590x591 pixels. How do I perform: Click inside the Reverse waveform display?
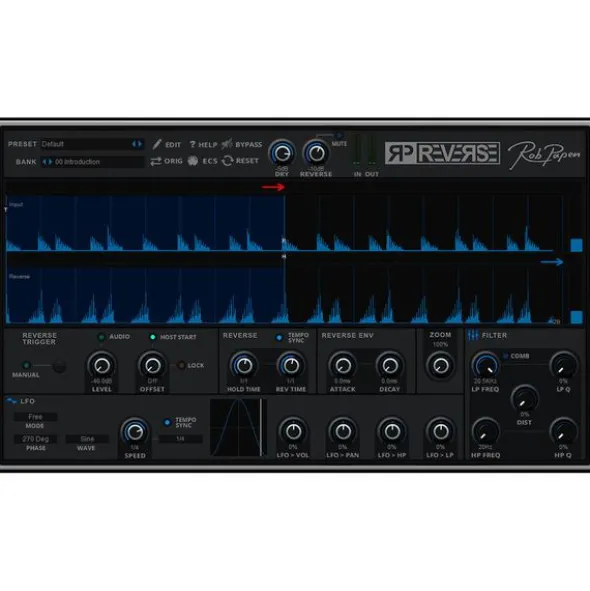click(x=284, y=296)
